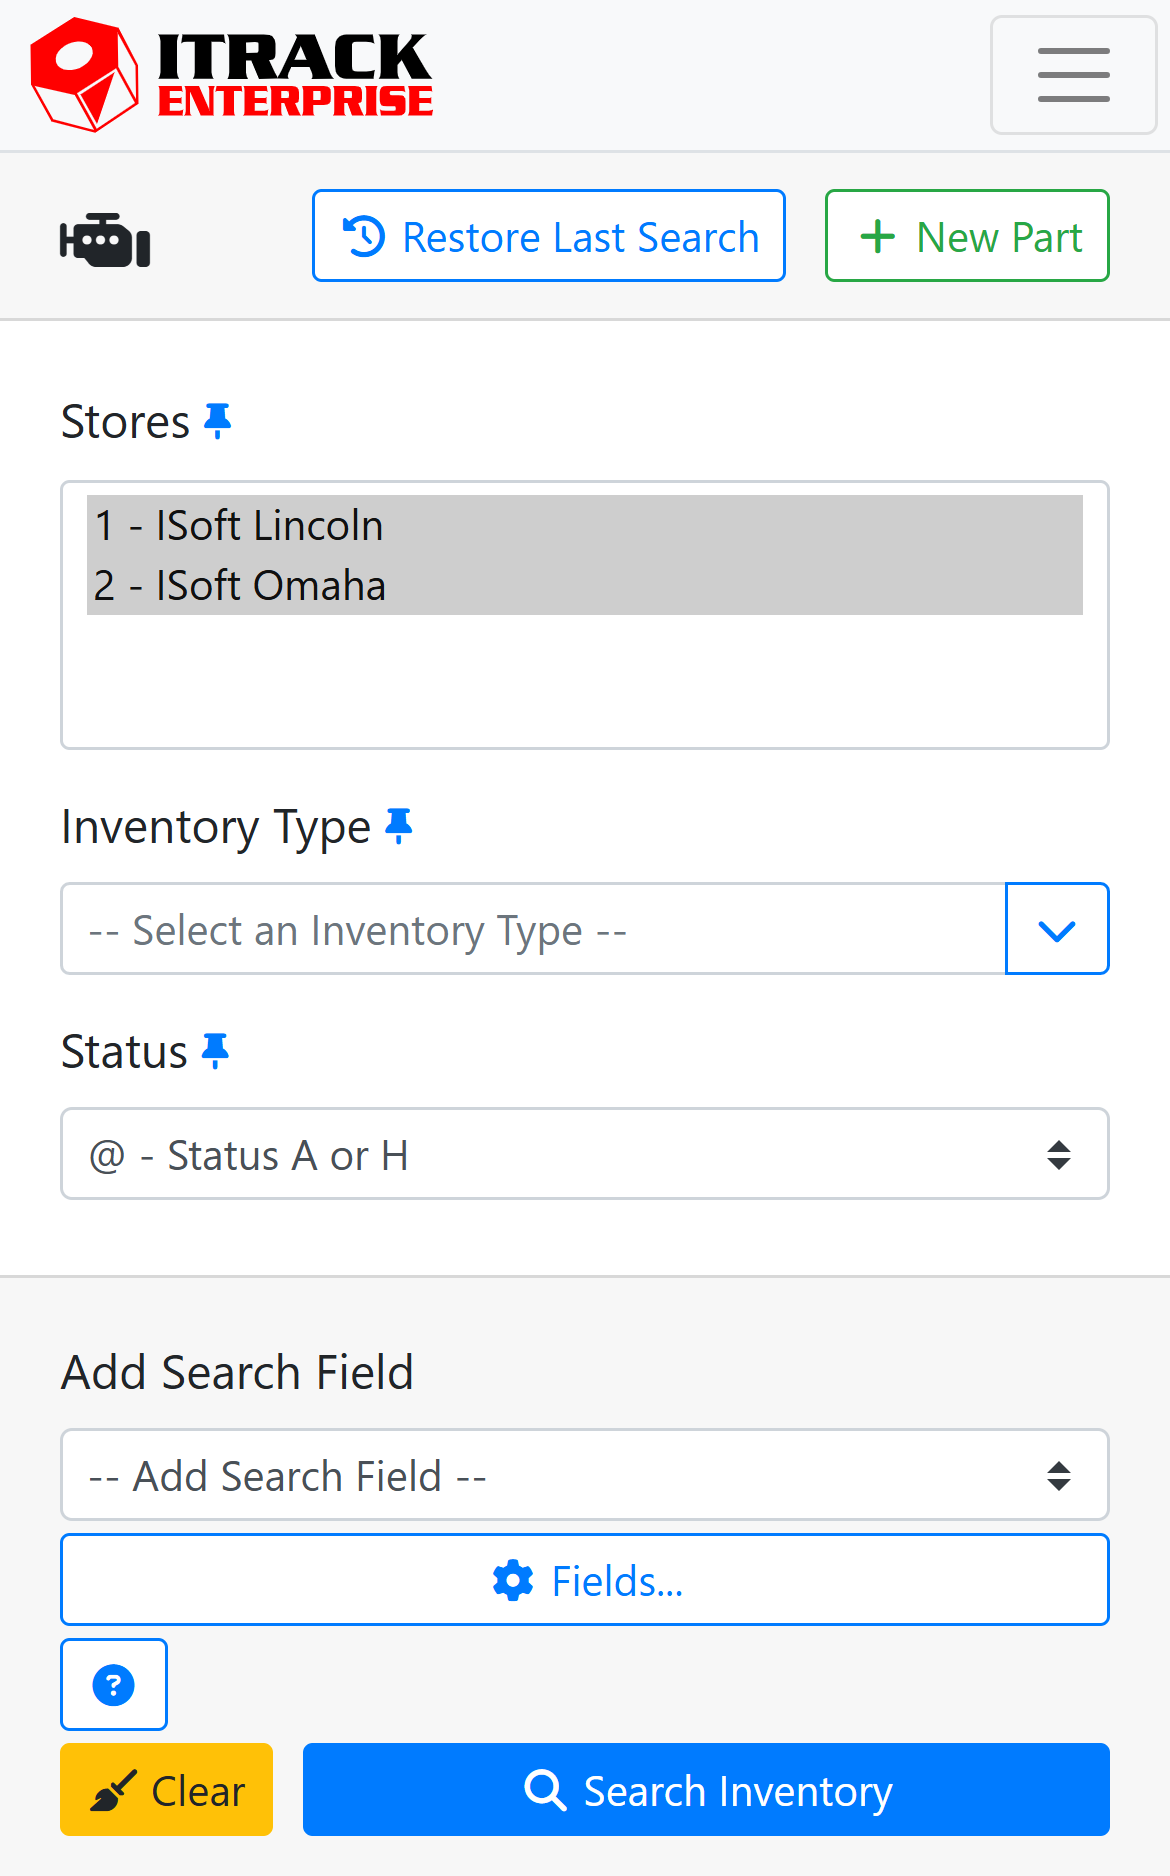This screenshot has height=1876, width=1170.
Task: Open the Fields... settings
Action: pos(585,1580)
